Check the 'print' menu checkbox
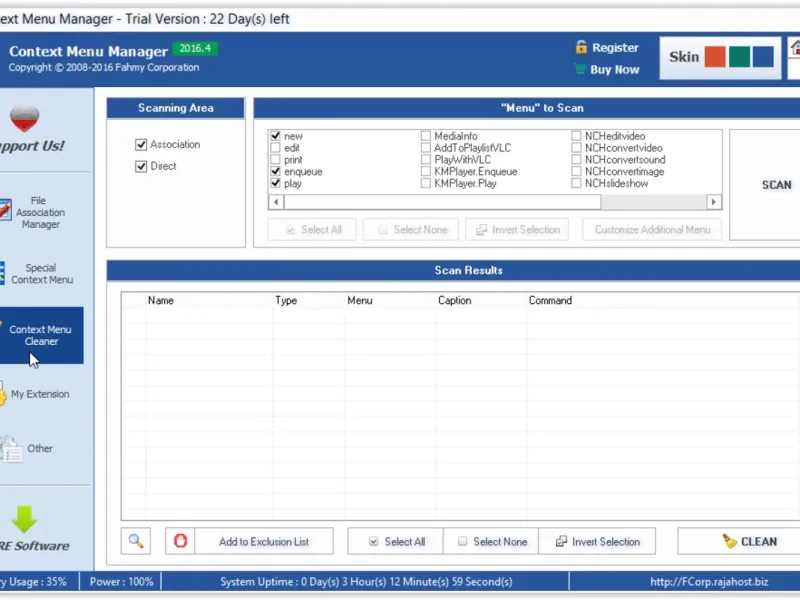The width and height of the screenshot is (800, 600). point(276,159)
